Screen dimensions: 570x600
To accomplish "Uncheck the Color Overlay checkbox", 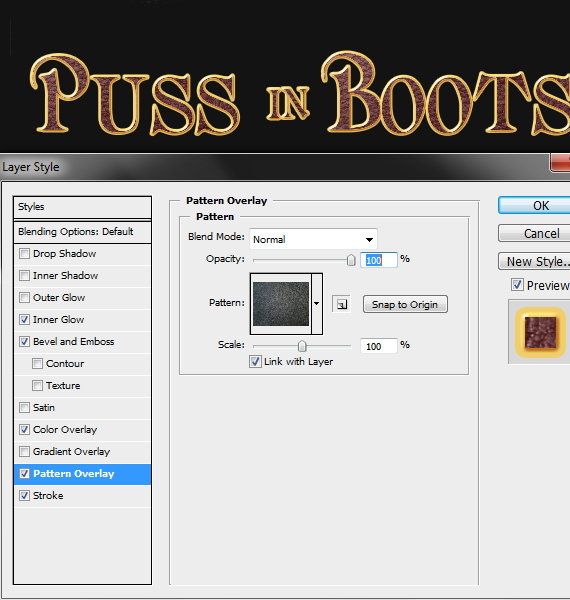I will (x=24, y=430).
